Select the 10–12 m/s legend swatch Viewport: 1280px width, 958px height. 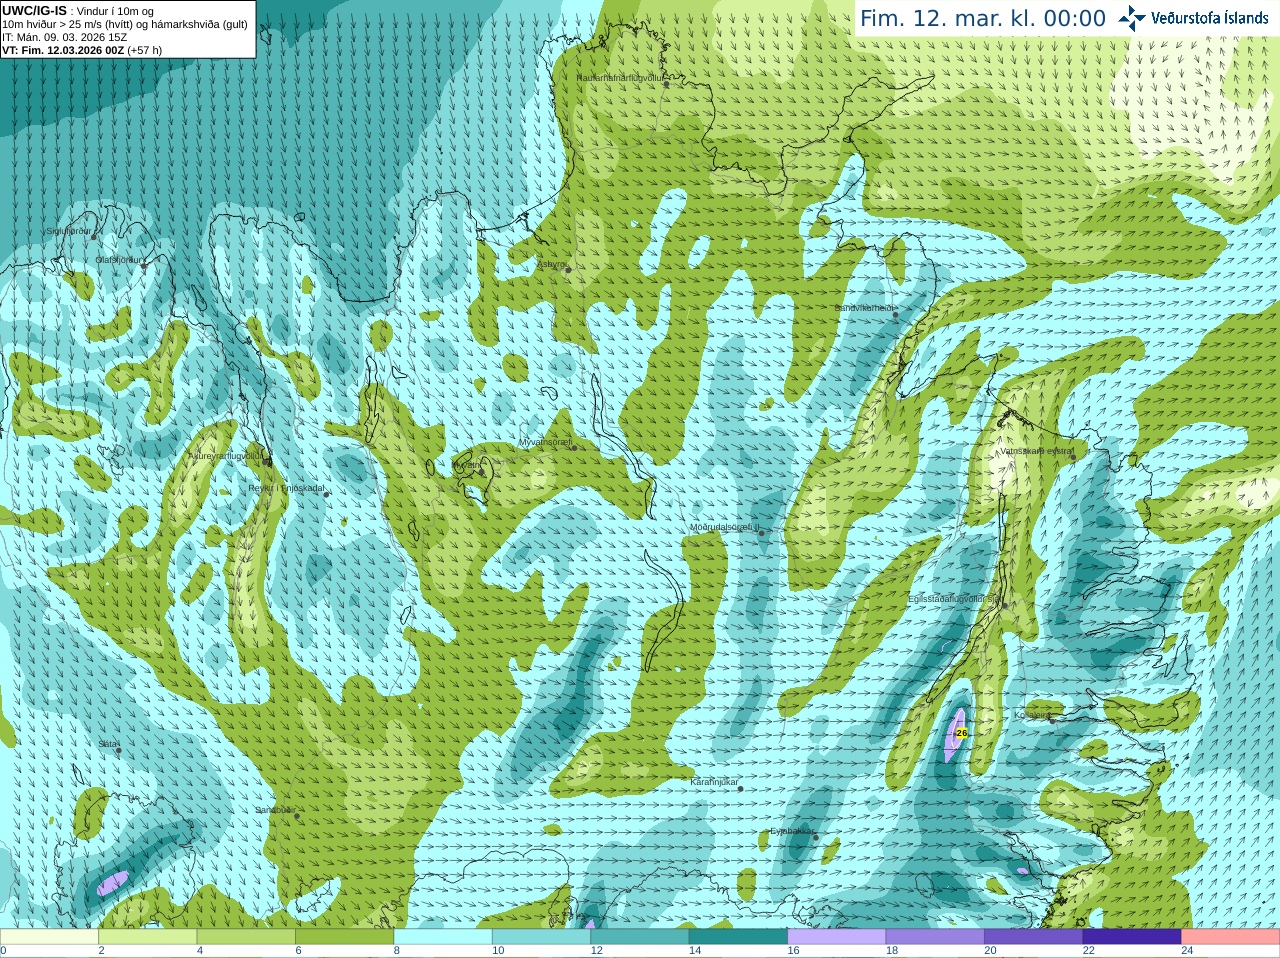pyautogui.click(x=541, y=937)
